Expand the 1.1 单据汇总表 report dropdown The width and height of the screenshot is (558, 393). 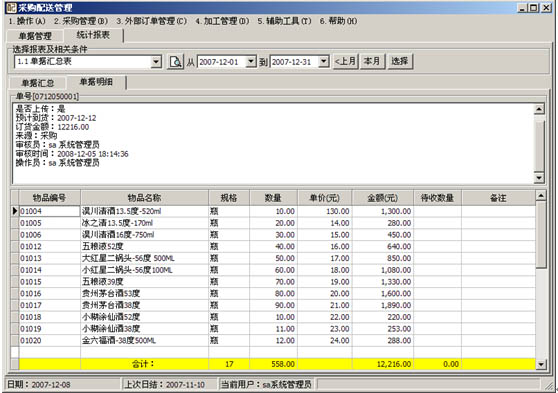point(156,62)
